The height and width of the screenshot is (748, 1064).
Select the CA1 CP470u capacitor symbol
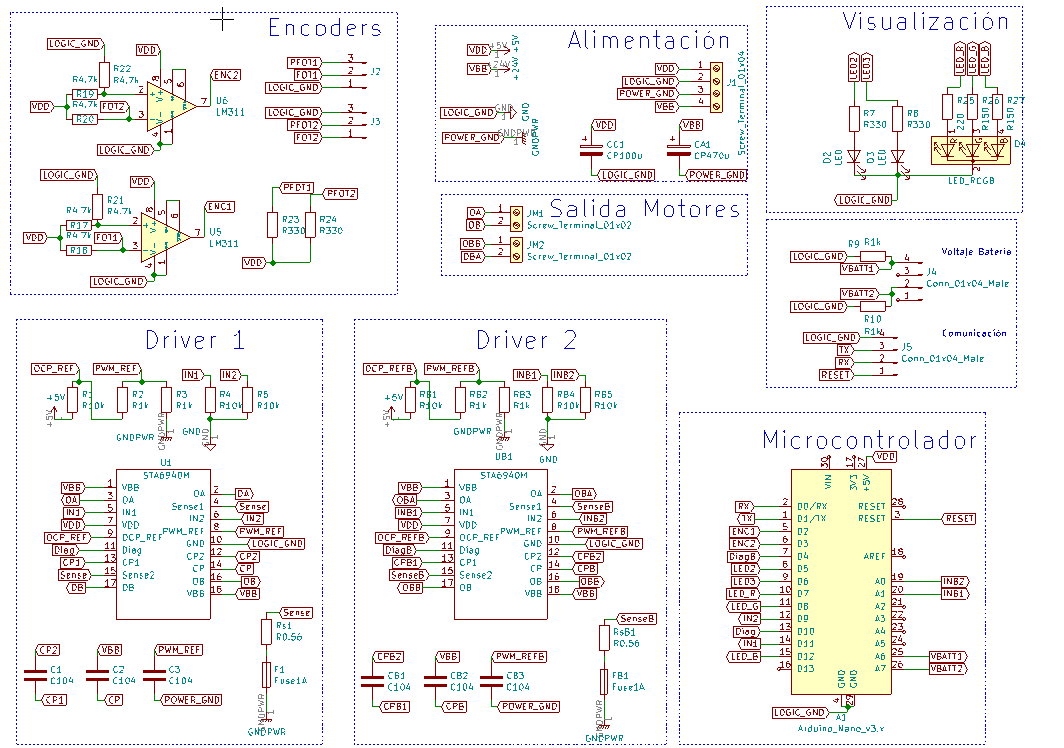coord(678,150)
